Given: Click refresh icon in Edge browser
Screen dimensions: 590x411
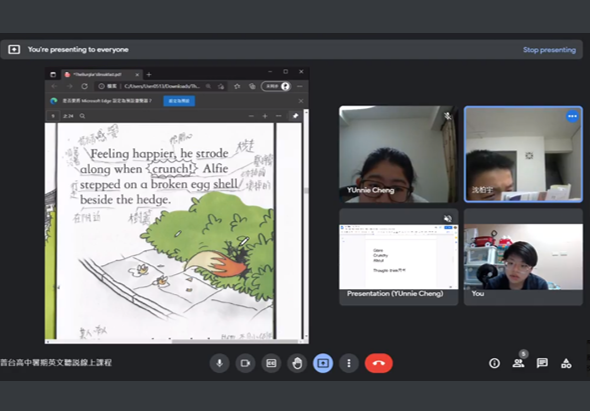Looking at the screenshot, I should 85,86.
